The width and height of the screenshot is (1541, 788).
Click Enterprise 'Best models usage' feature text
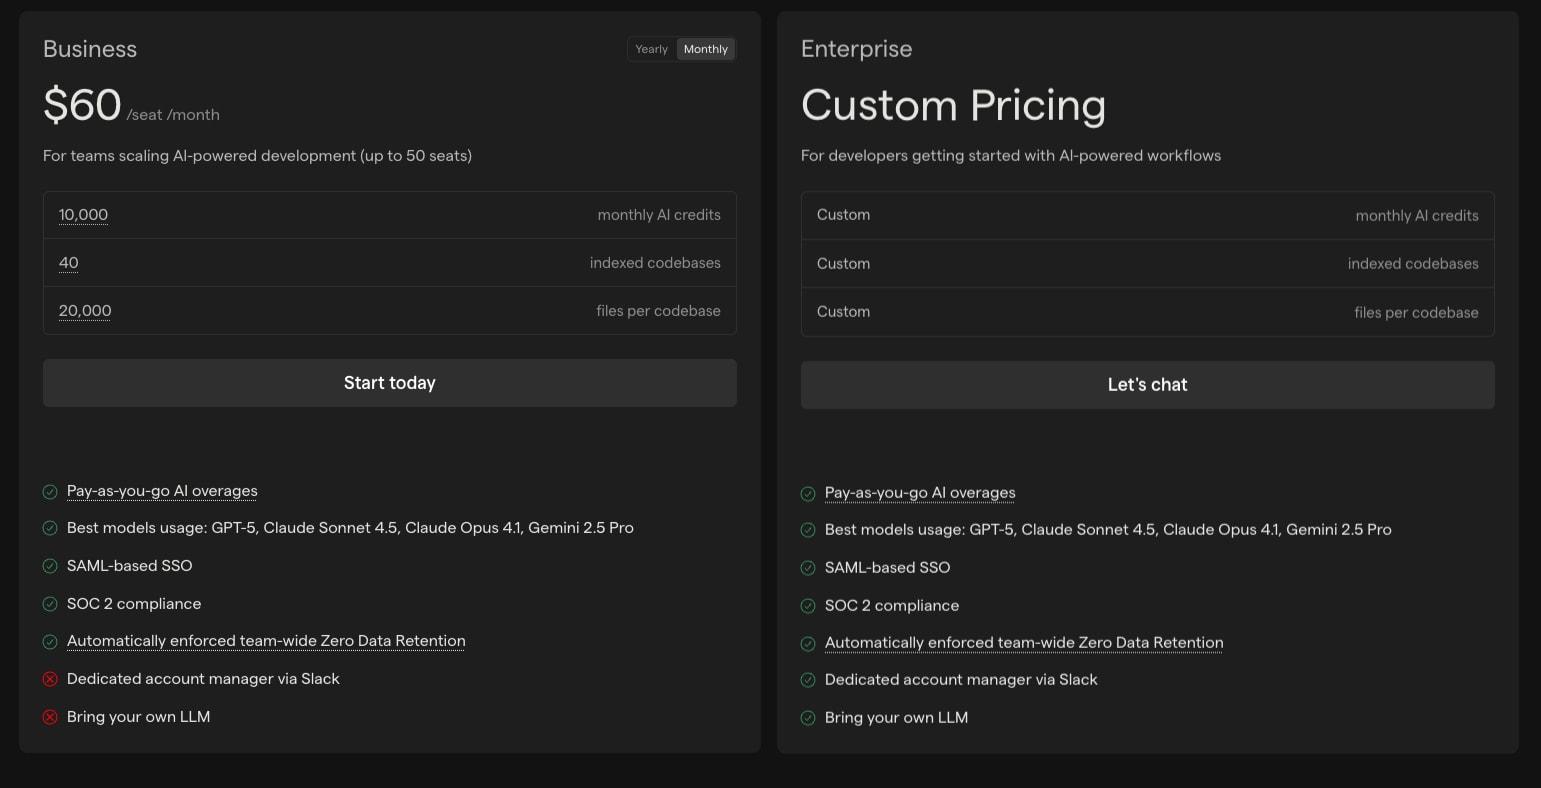(x=1108, y=530)
